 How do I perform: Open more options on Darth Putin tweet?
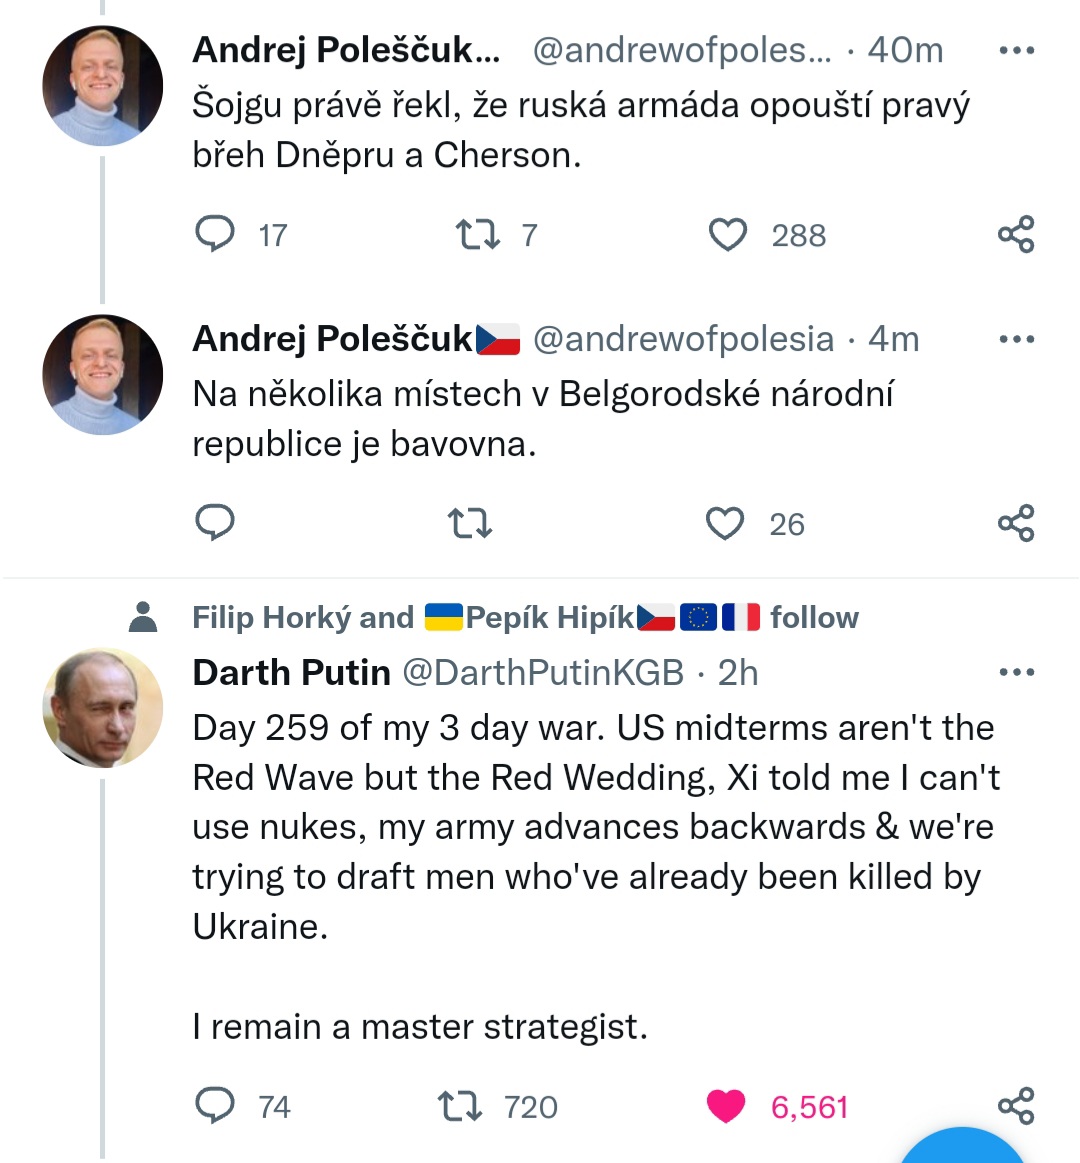click(x=1016, y=672)
